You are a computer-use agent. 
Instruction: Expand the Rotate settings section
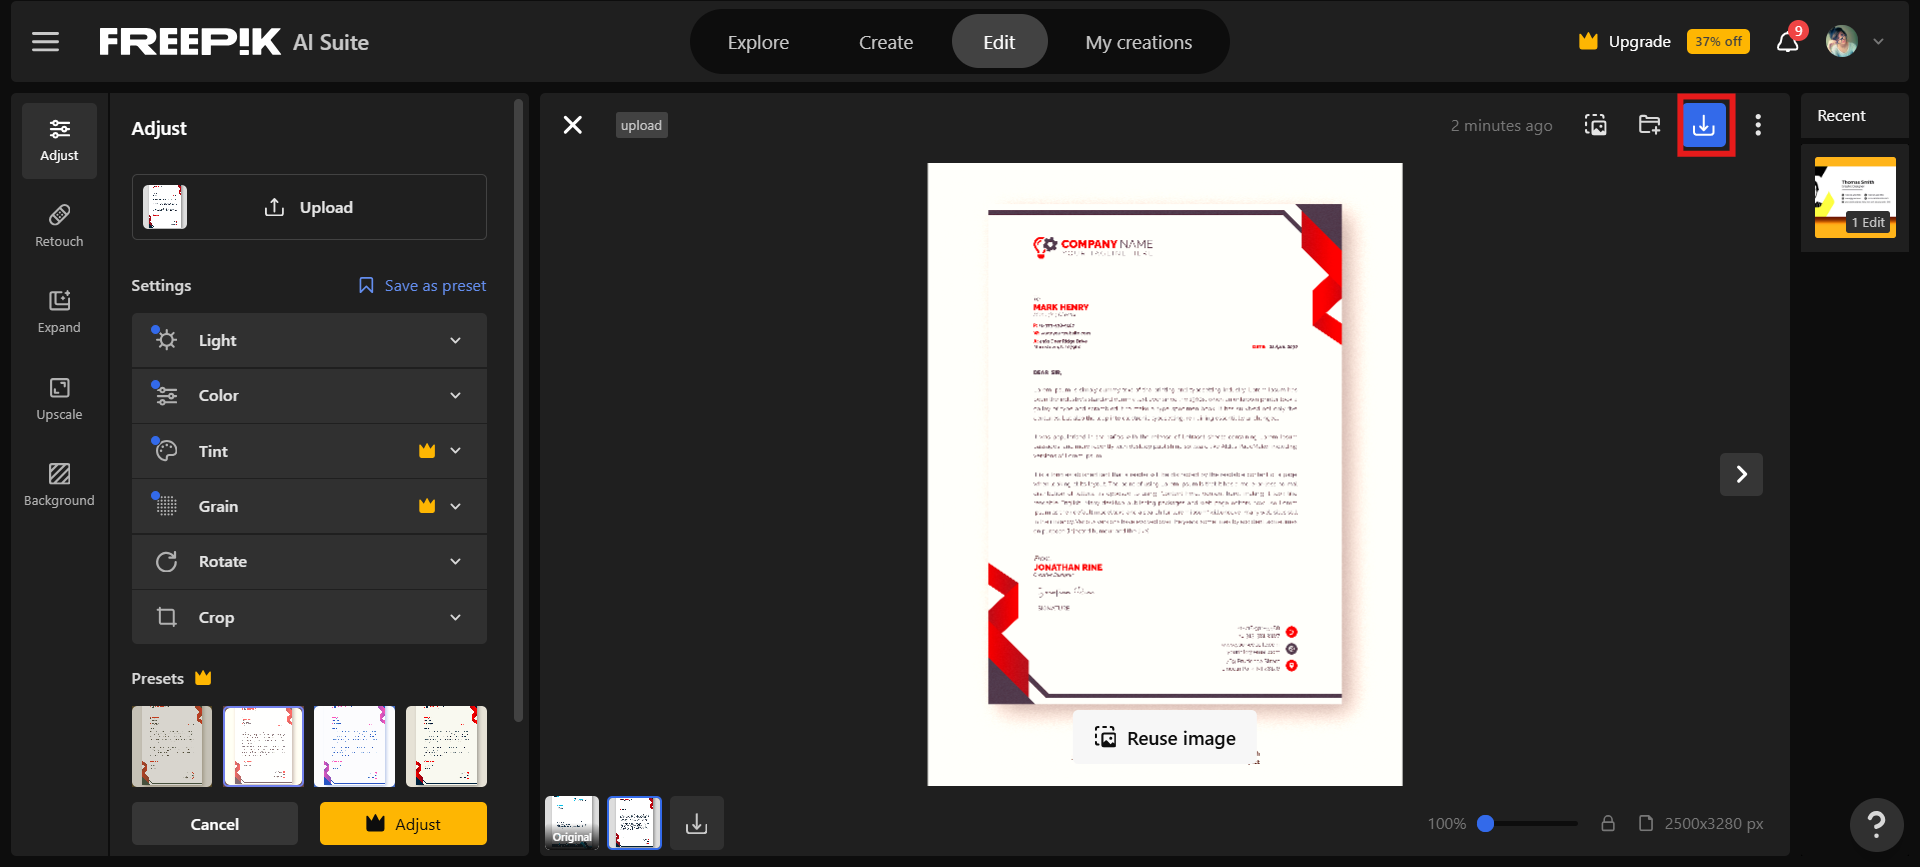[x=309, y=562]
